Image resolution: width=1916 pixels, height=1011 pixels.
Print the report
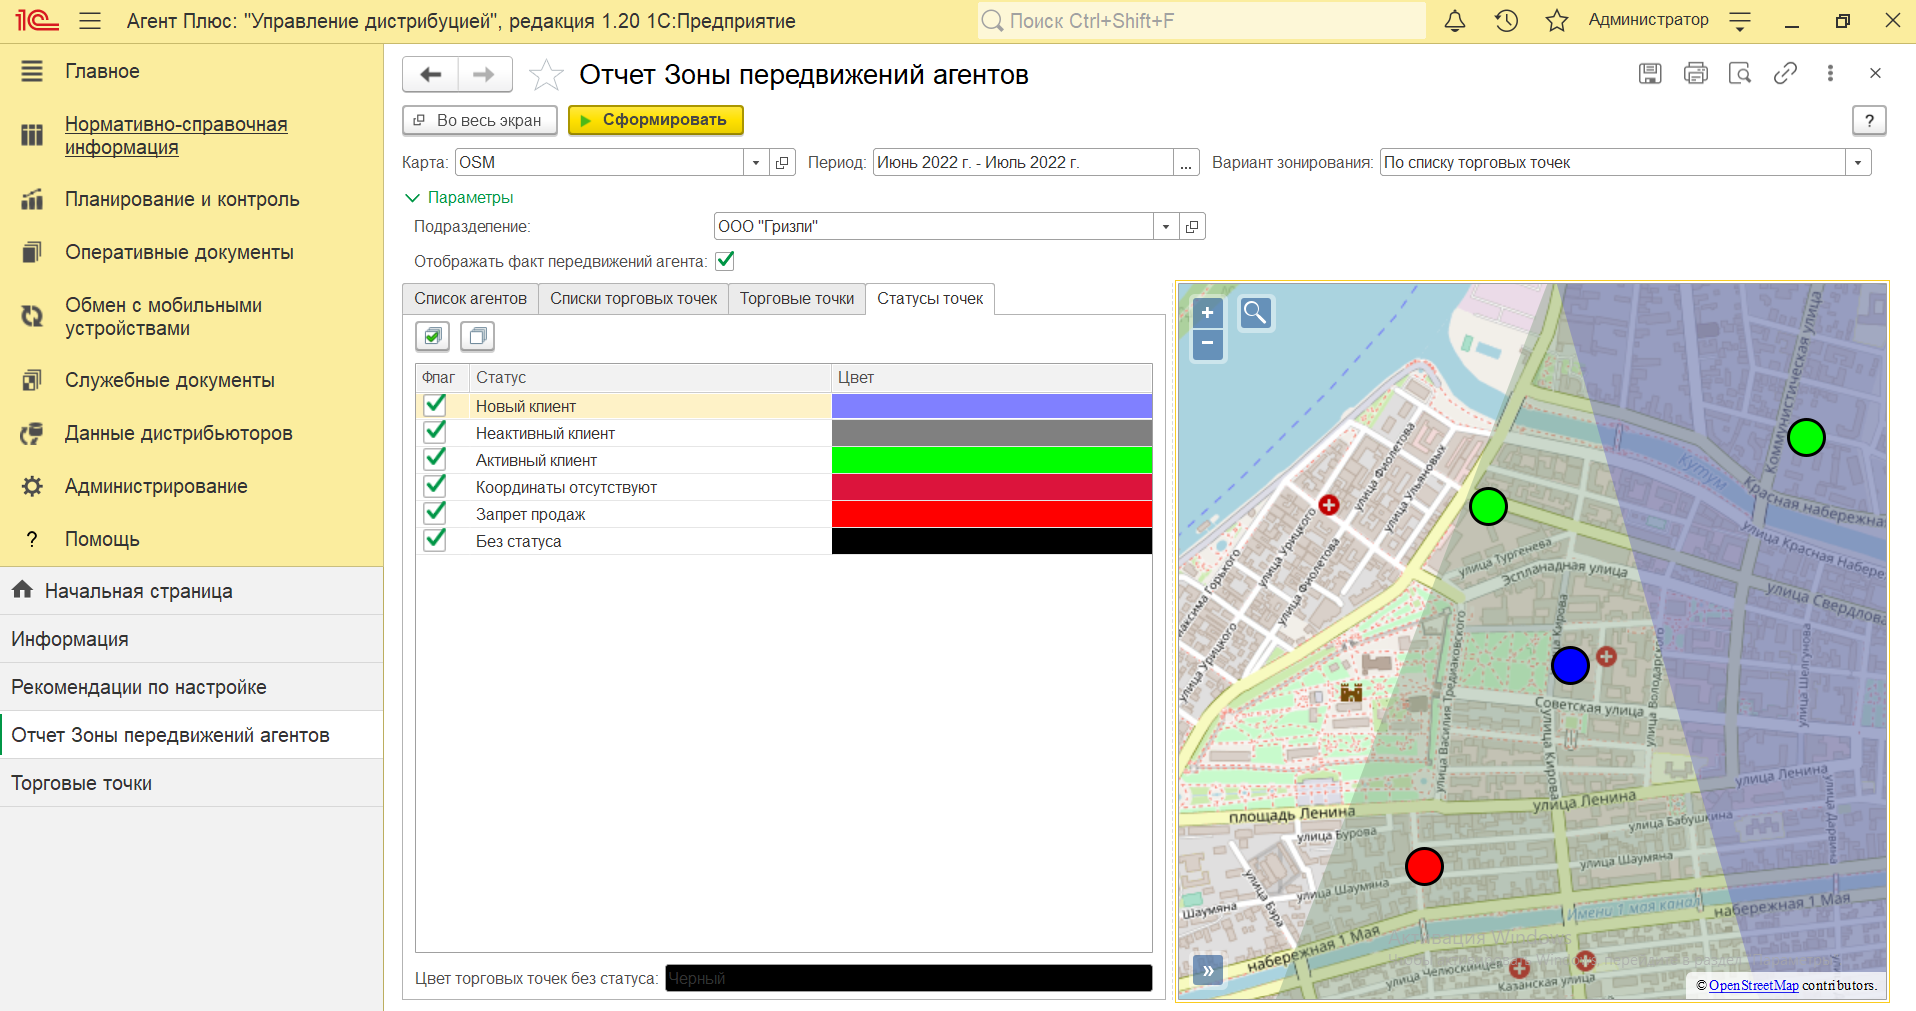pyautogui.click(x=1695, y=73)
